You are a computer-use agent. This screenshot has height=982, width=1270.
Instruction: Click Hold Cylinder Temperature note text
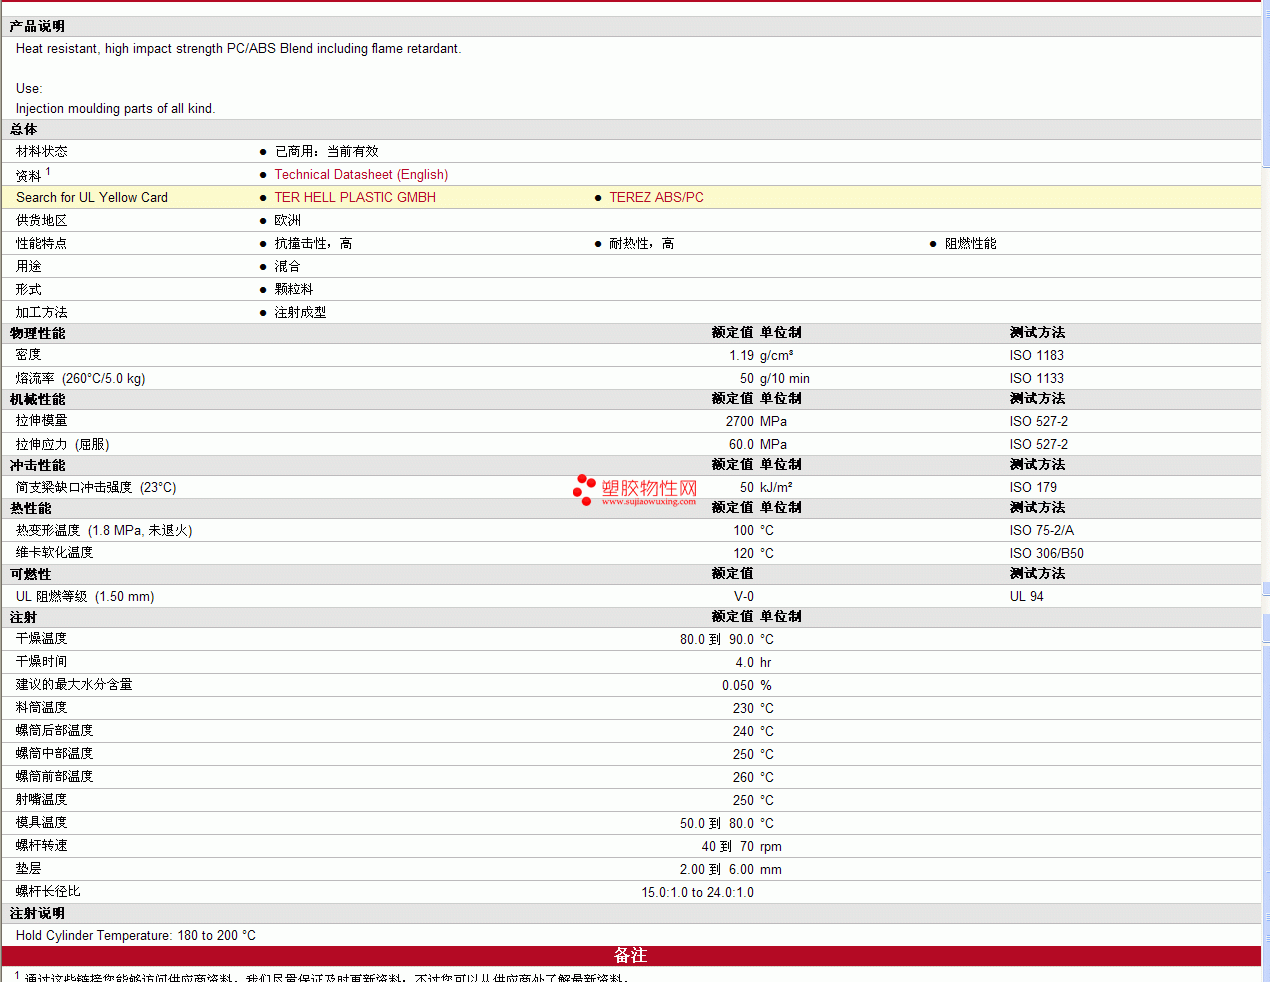pos(136,936)
